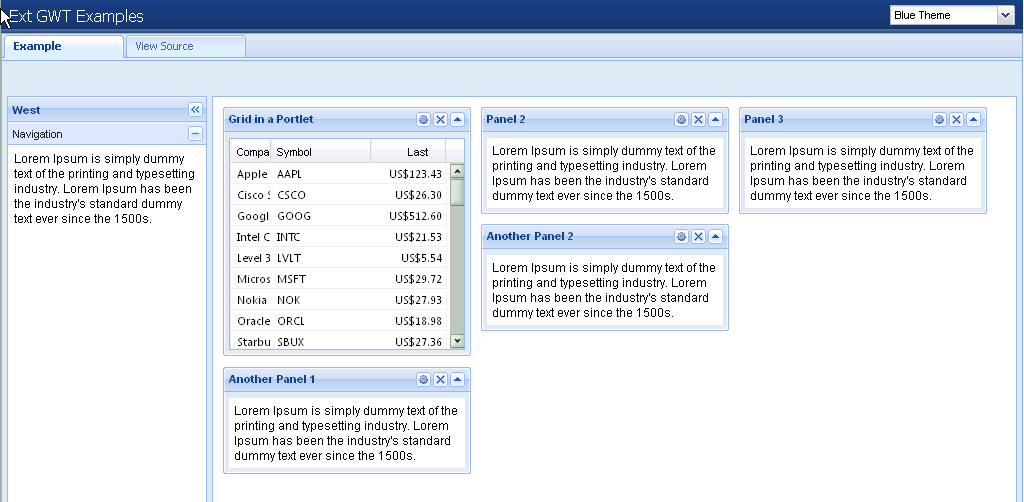Click the gear icon on Panel 3
This screenshot has height=502, width=1024.
coord(939,120)
